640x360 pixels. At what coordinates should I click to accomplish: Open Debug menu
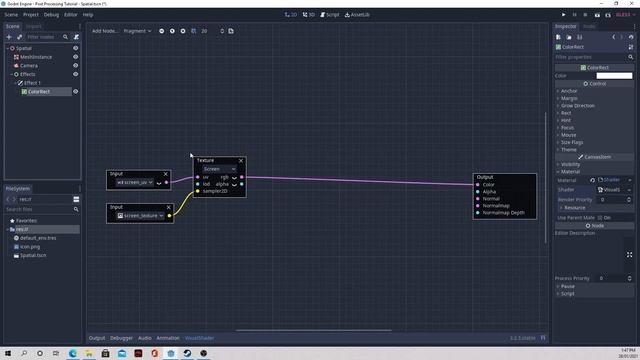51,15
